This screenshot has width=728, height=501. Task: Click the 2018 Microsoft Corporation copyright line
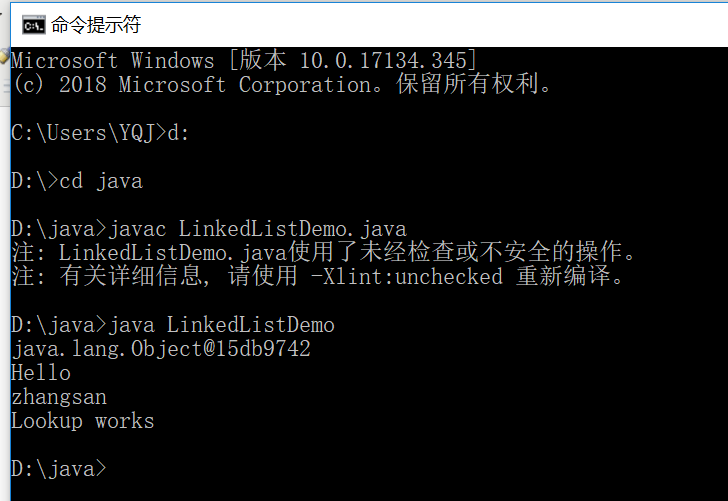tap(282, 85)
